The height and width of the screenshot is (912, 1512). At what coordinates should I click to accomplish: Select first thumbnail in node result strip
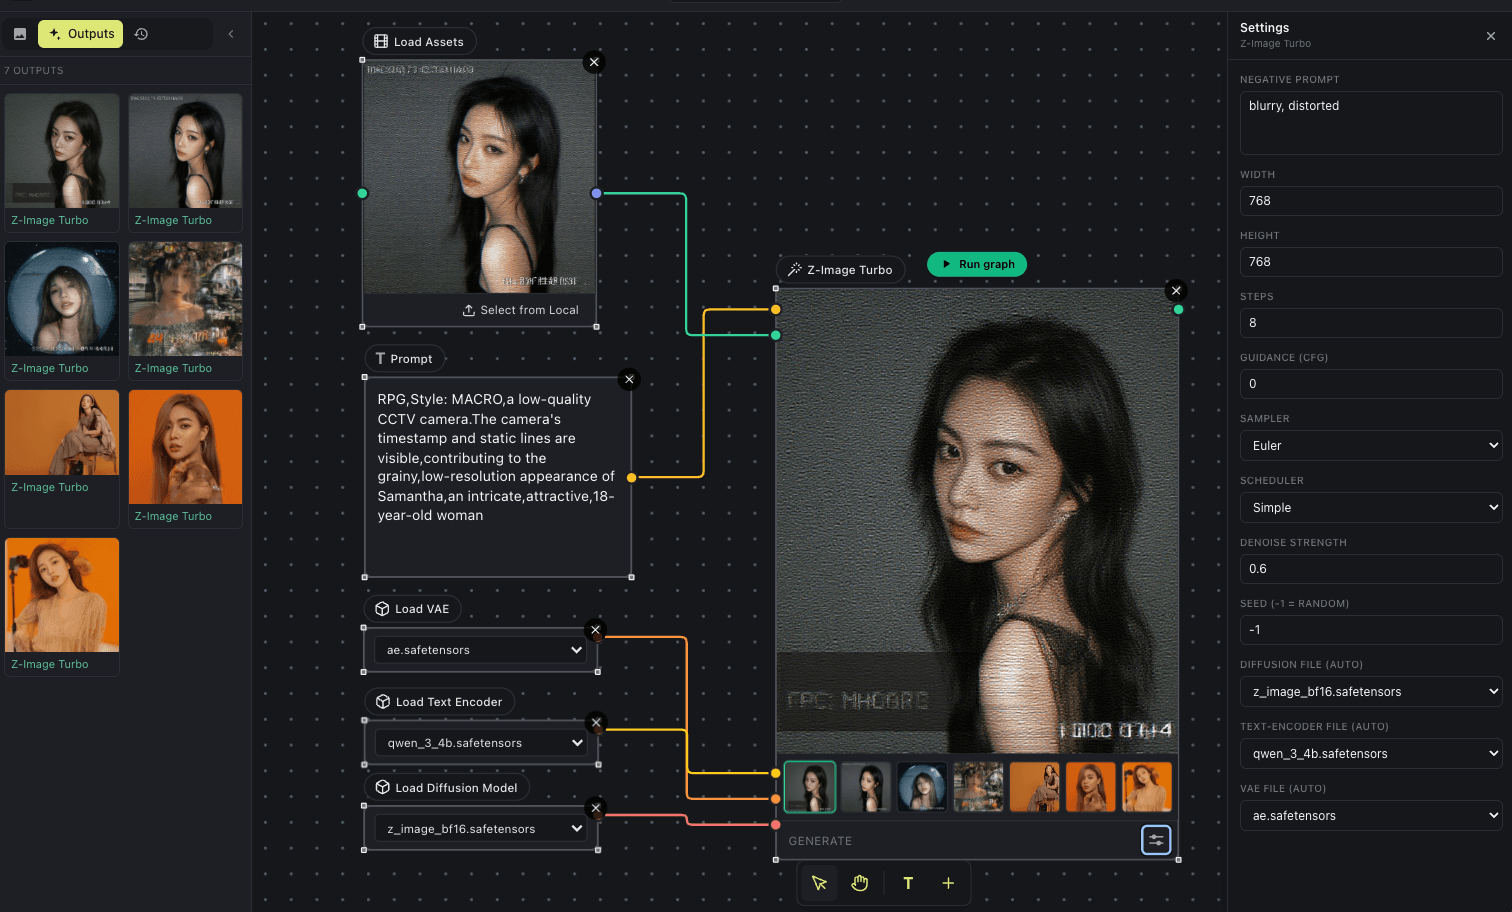coord(810,787)
